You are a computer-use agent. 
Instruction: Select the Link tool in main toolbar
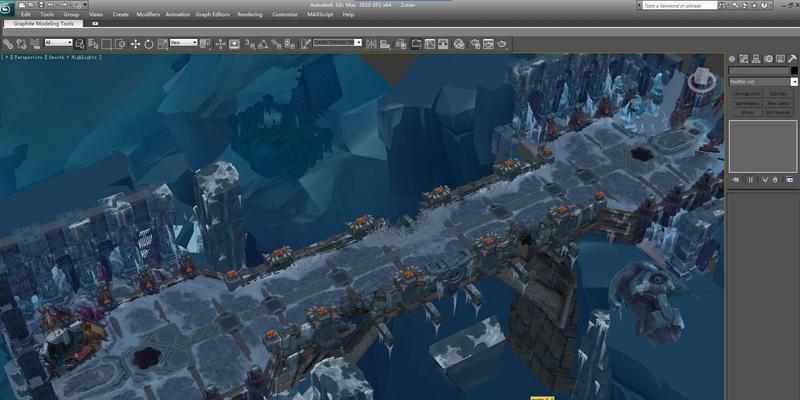8,44
